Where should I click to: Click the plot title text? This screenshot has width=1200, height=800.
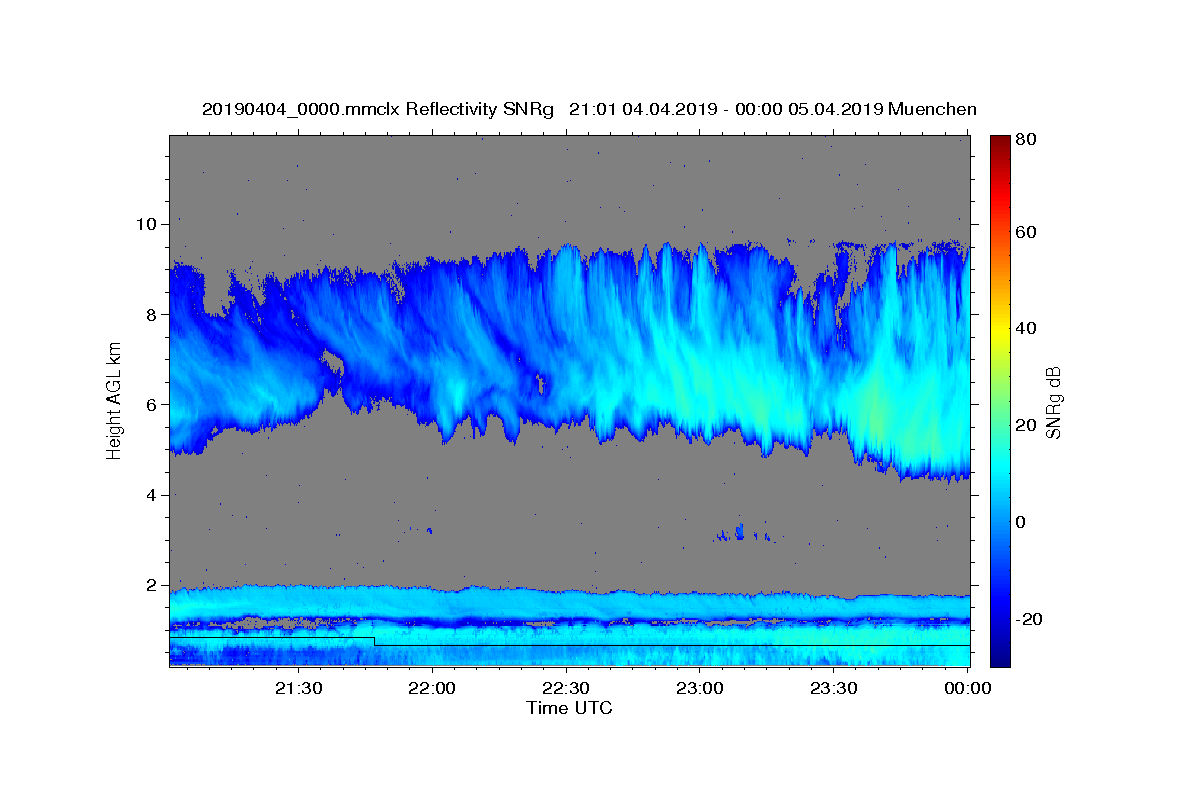pos(589,109)
